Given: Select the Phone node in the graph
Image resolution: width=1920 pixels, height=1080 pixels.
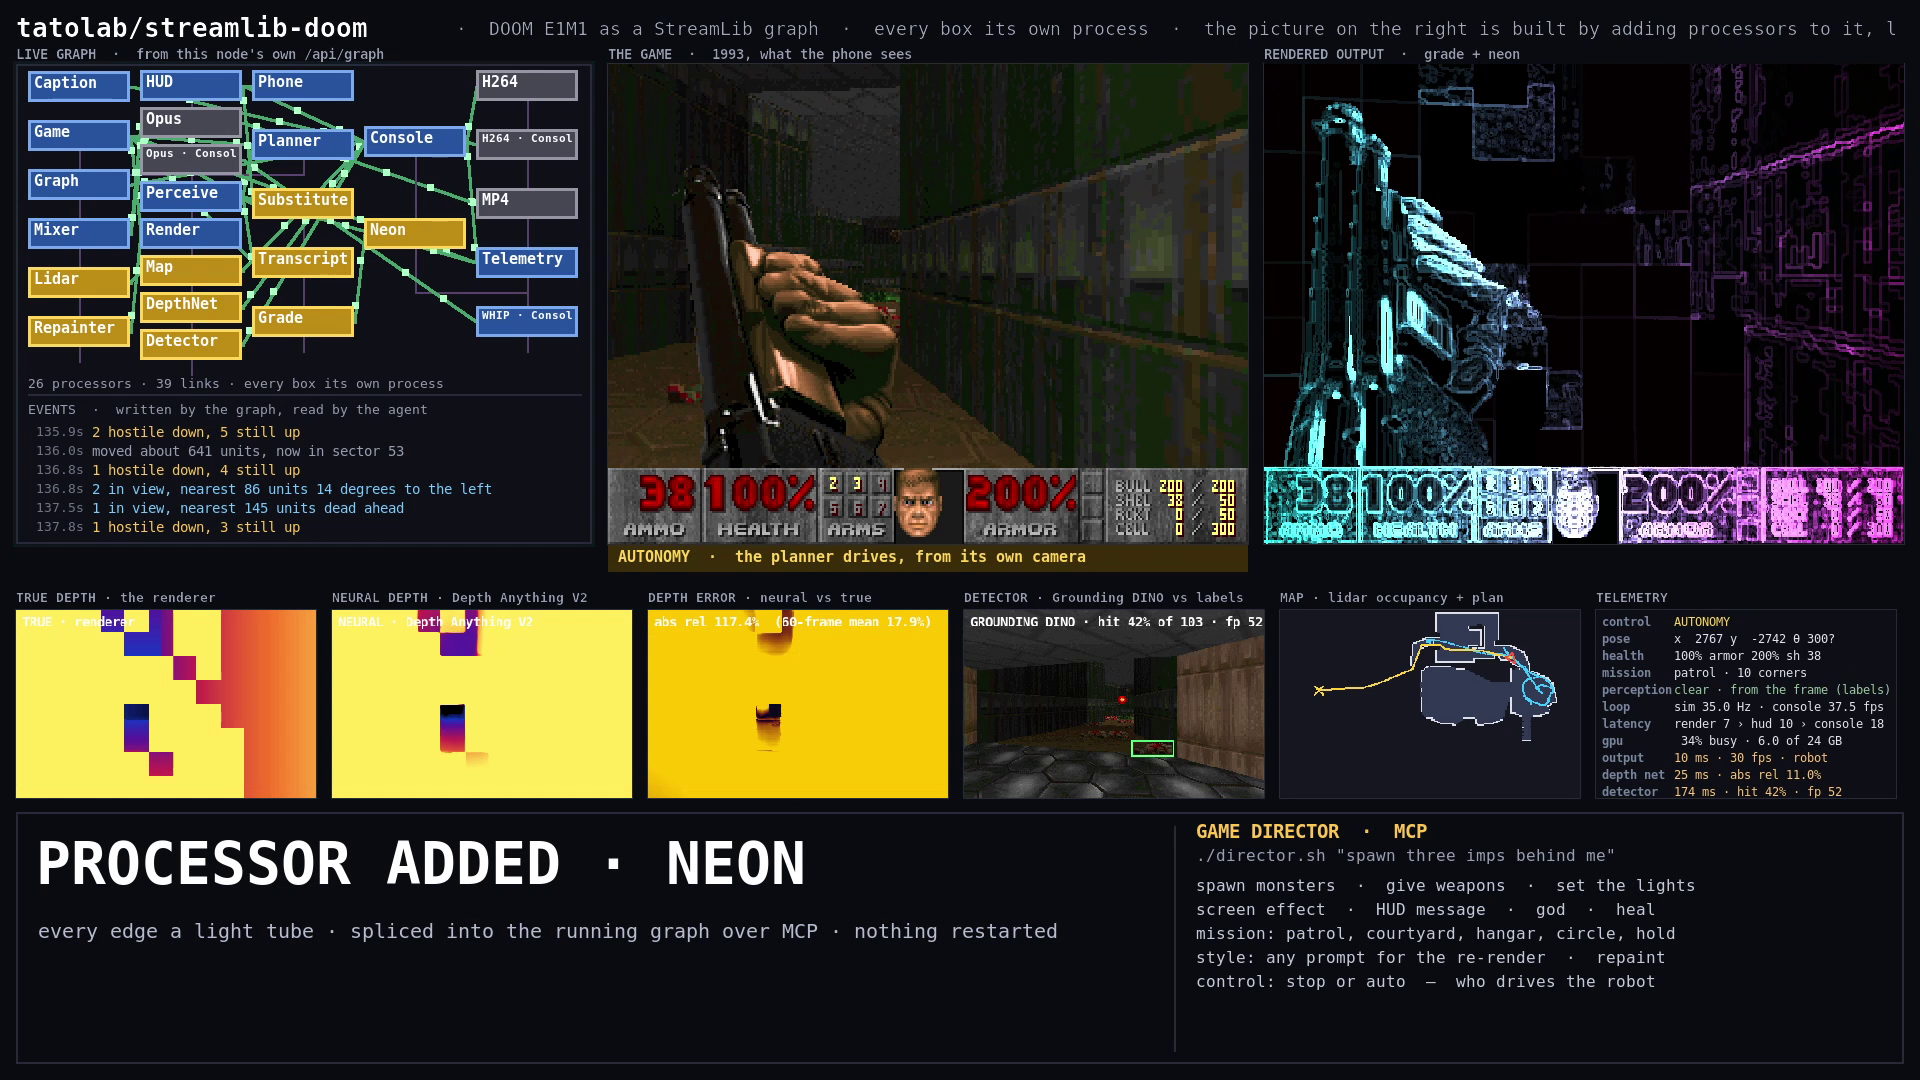Looking at the screenshot, I should click(x=303, y=85).
